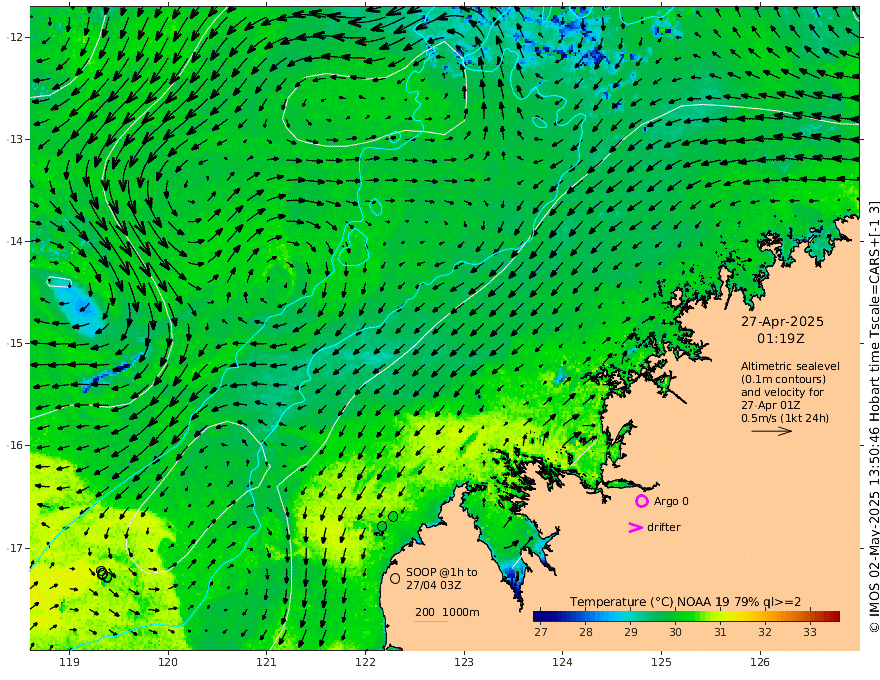
Task: Click the '0.5m/s (1kt 24h)' scale text
Action: click(x=785, y=418)
